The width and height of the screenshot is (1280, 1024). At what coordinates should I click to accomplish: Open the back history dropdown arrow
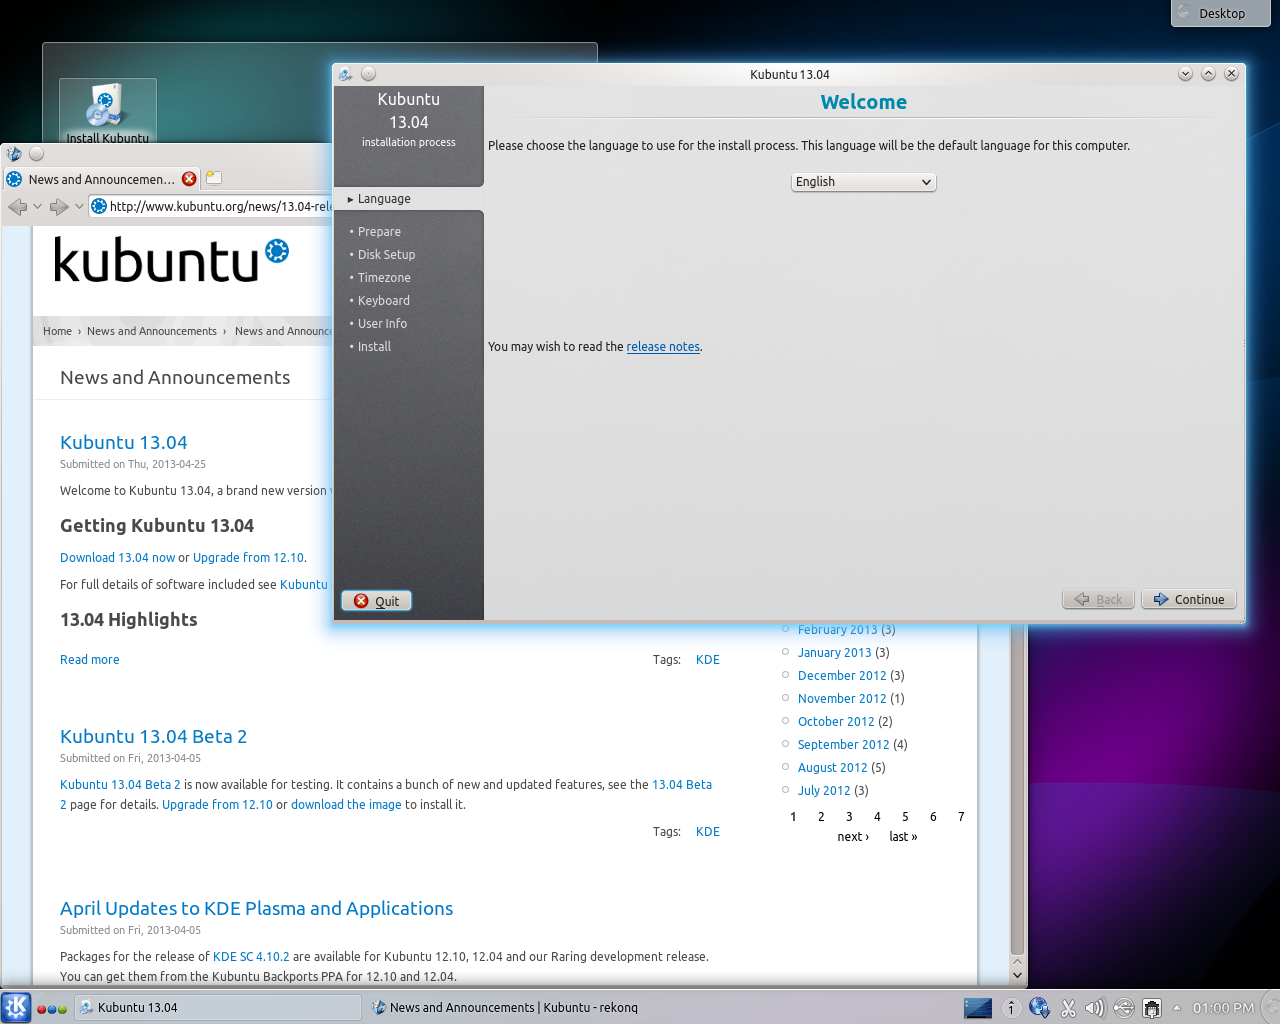point(38,207)
